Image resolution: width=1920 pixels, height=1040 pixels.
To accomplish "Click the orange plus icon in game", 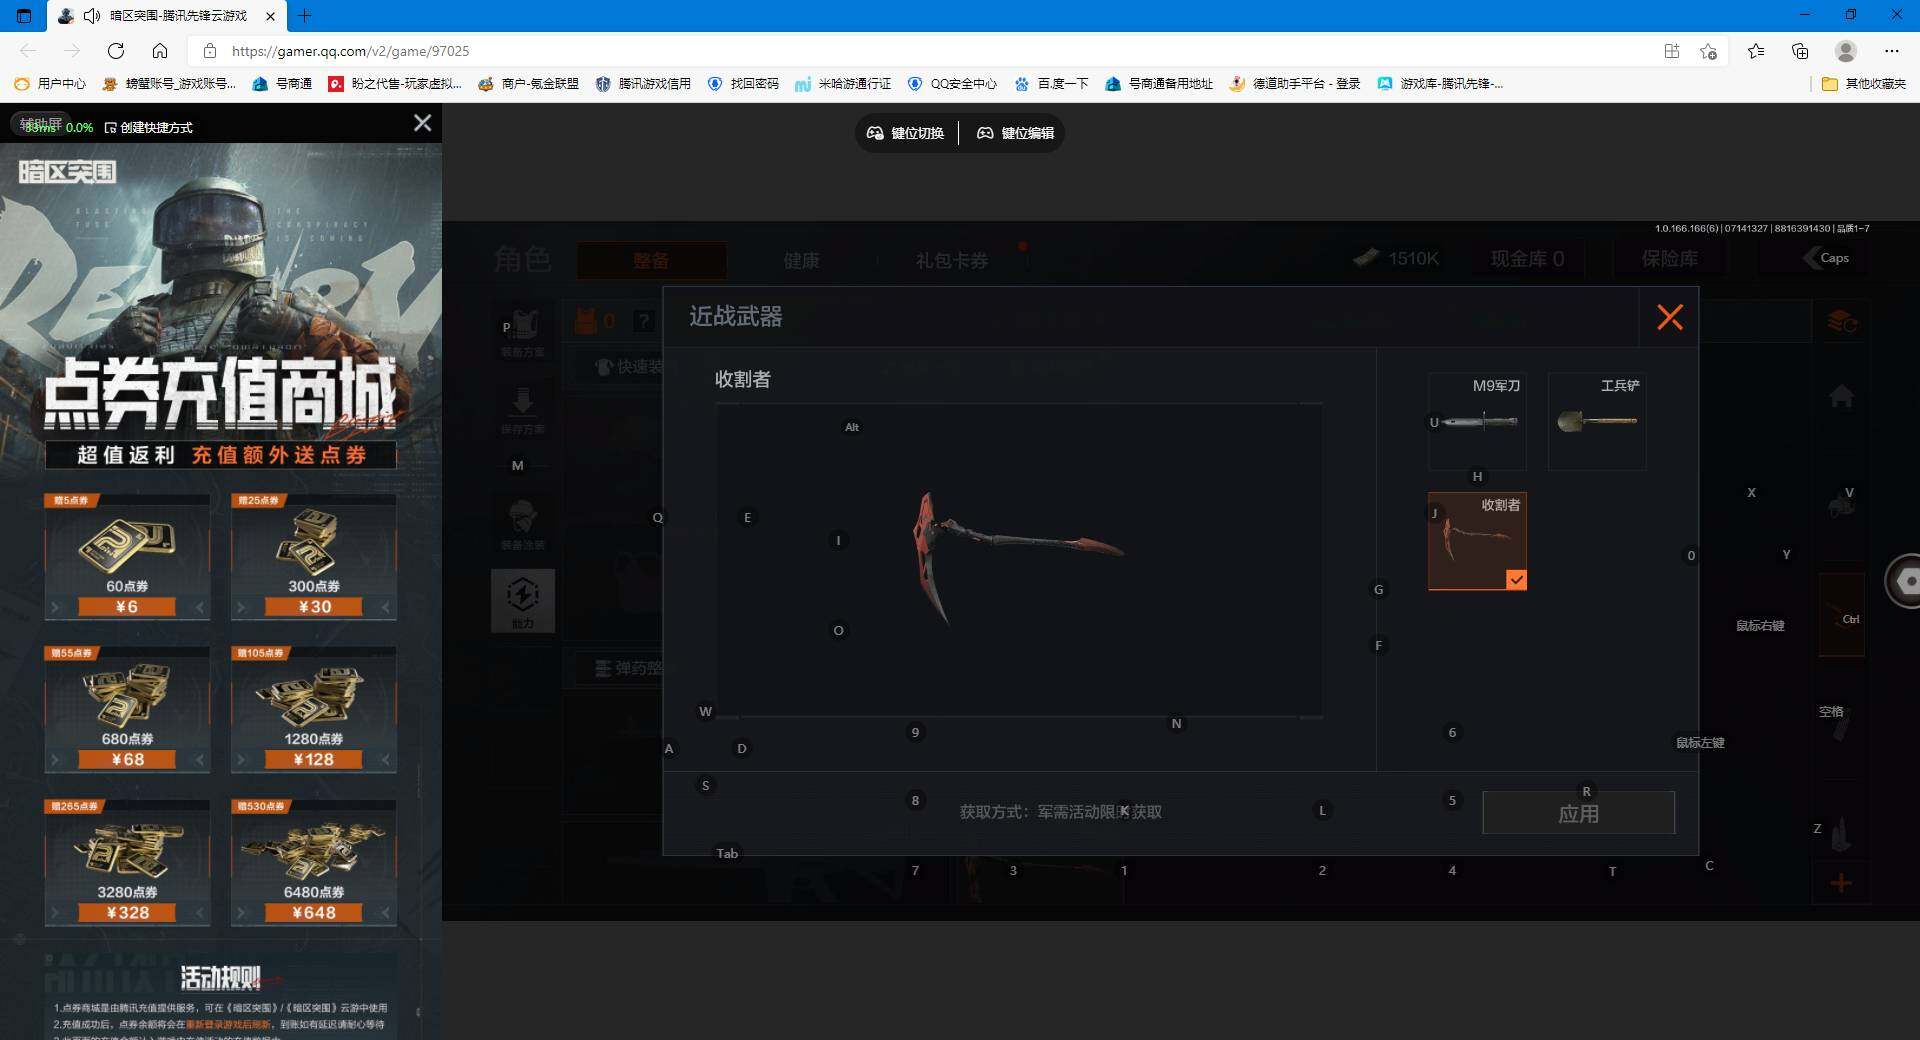I will click(x=1841, y=883).
